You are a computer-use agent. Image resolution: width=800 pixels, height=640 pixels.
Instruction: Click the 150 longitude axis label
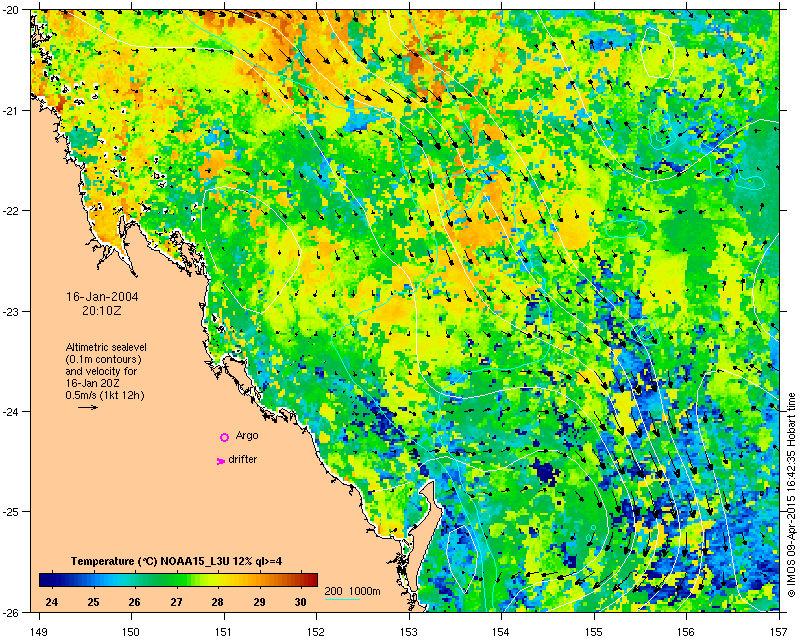tap(132, 632)
